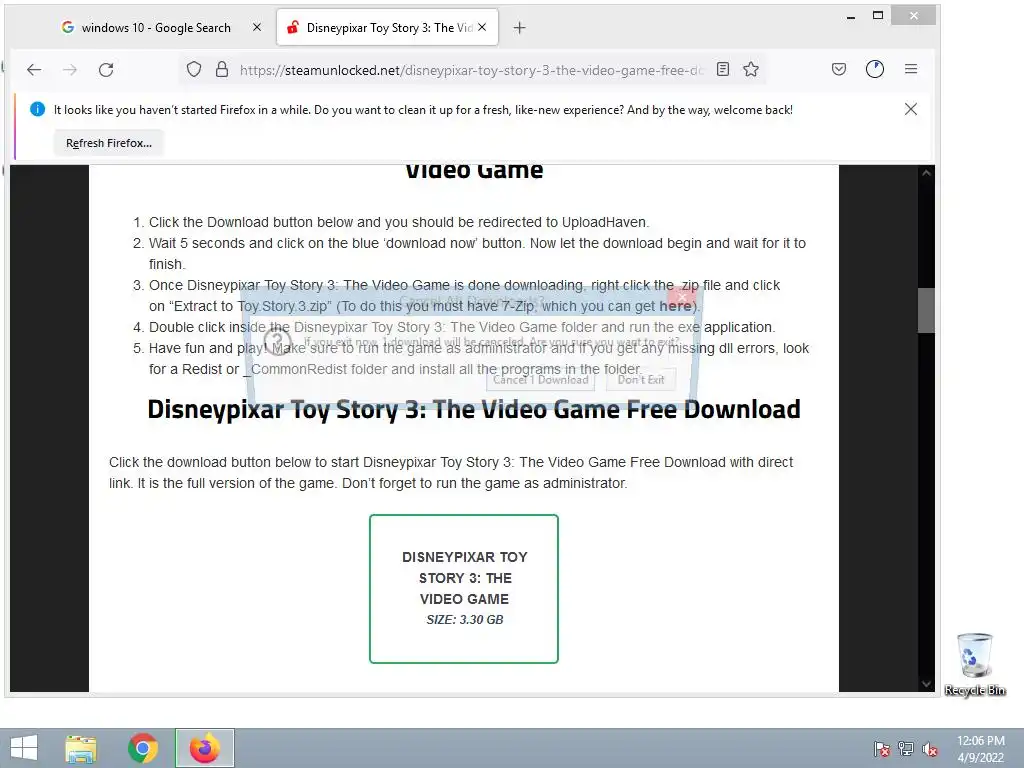Reload the page with the refresh icon

point(106,69)
